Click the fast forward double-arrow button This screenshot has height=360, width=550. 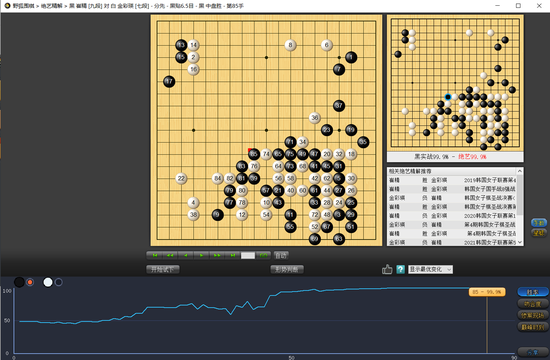(217, 255)
